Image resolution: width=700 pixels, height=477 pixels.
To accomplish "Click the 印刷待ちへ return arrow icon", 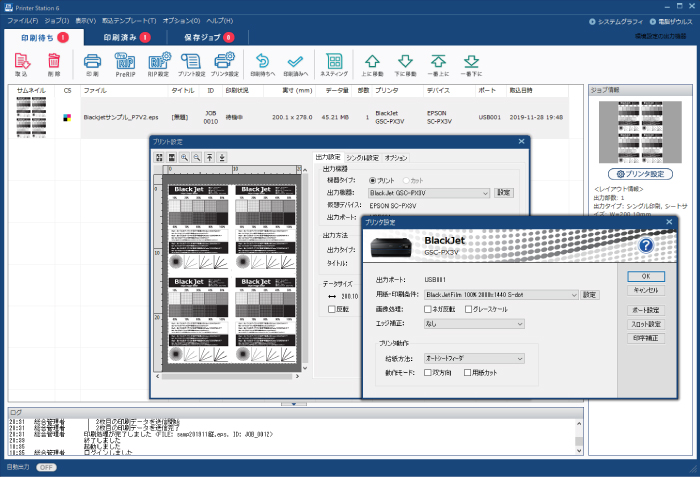I will click(x=262, y=64).
